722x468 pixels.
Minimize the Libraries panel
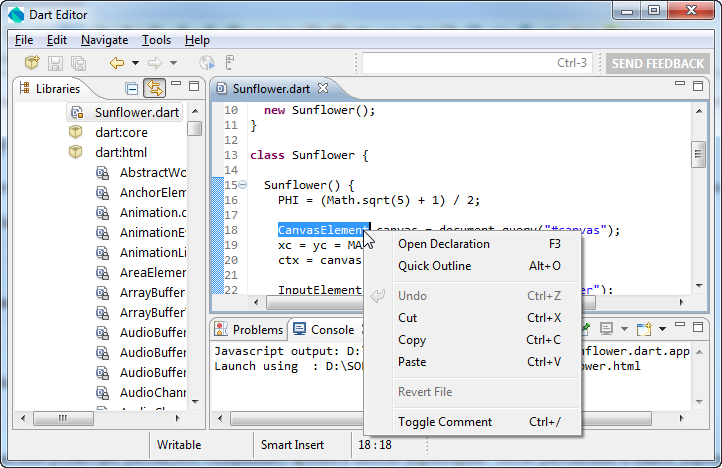[x=176, y=84]
